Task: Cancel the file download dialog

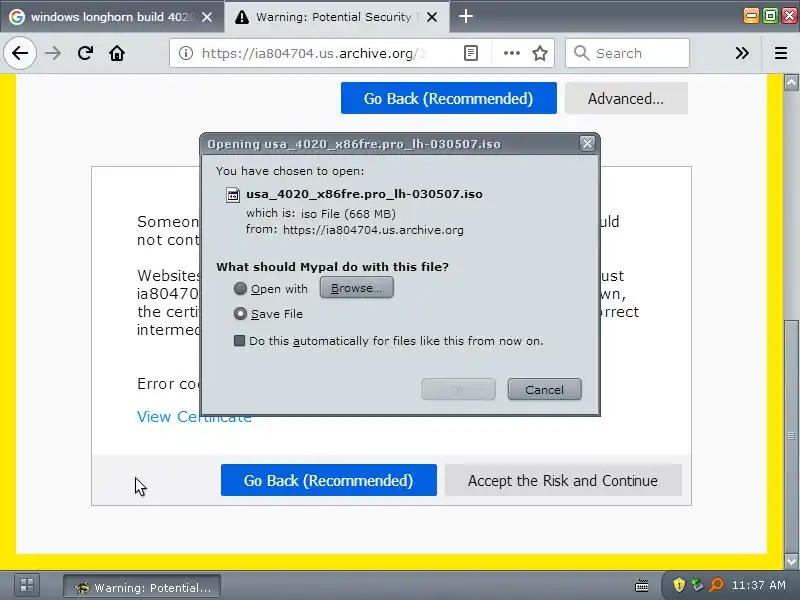Action: coord(544,389)
